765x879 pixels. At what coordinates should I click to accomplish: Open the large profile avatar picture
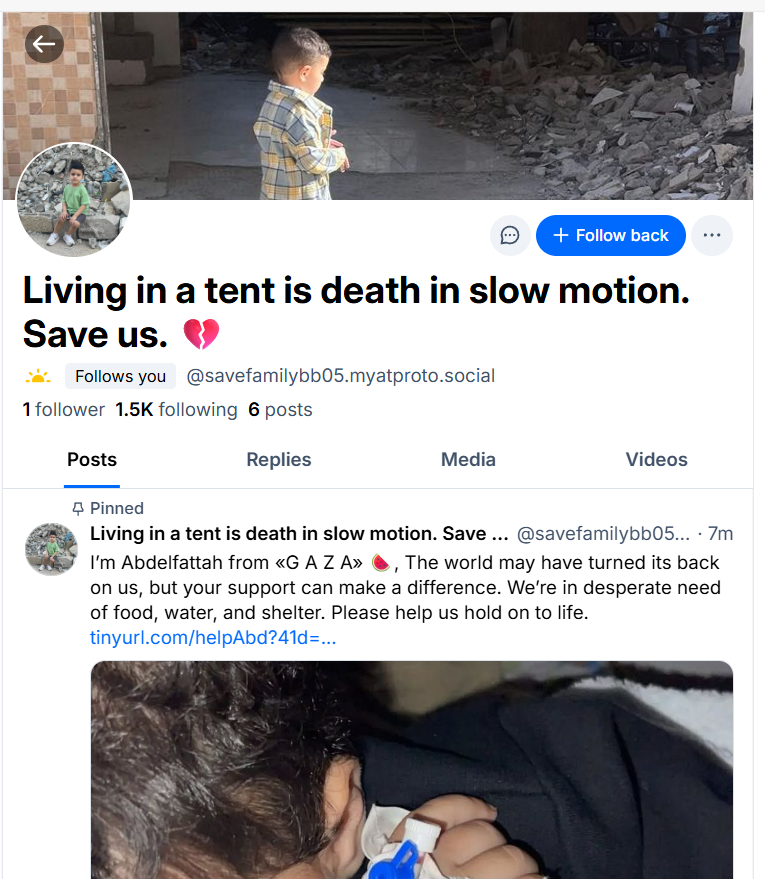tap(74, 200)
